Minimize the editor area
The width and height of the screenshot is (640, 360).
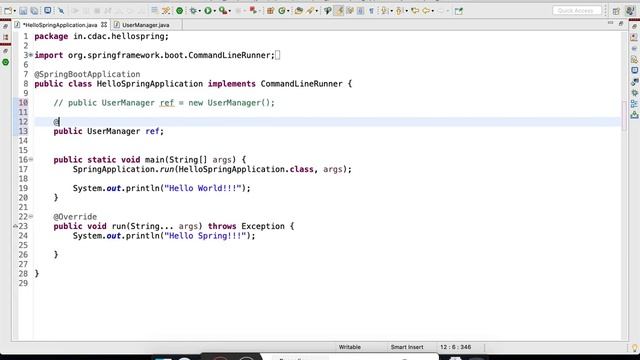click(x=610, y=23)
